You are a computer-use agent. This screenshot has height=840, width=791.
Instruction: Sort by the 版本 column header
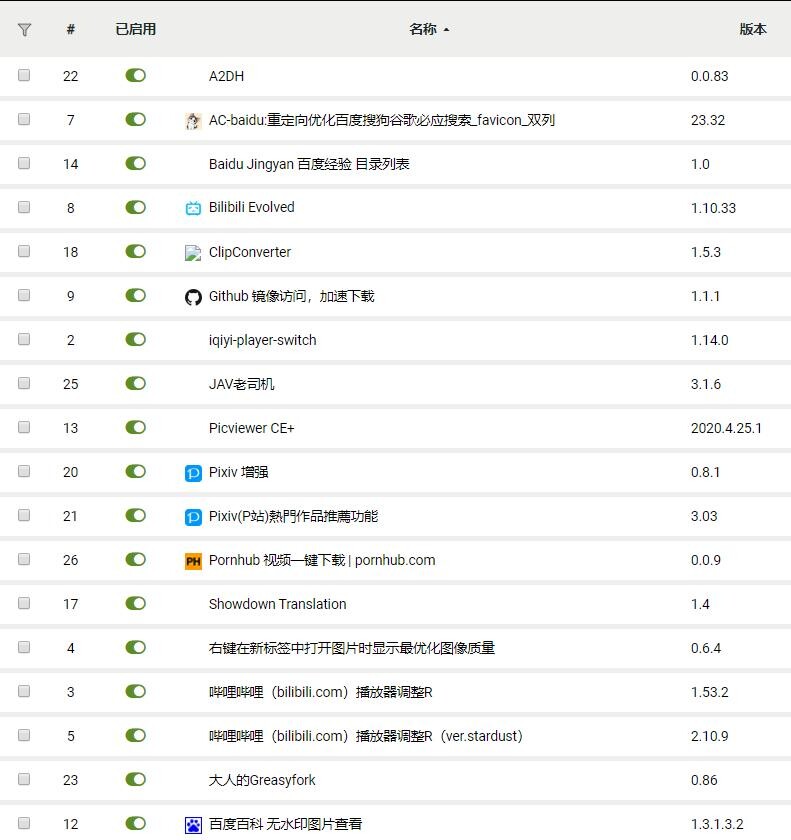(752, 29)
